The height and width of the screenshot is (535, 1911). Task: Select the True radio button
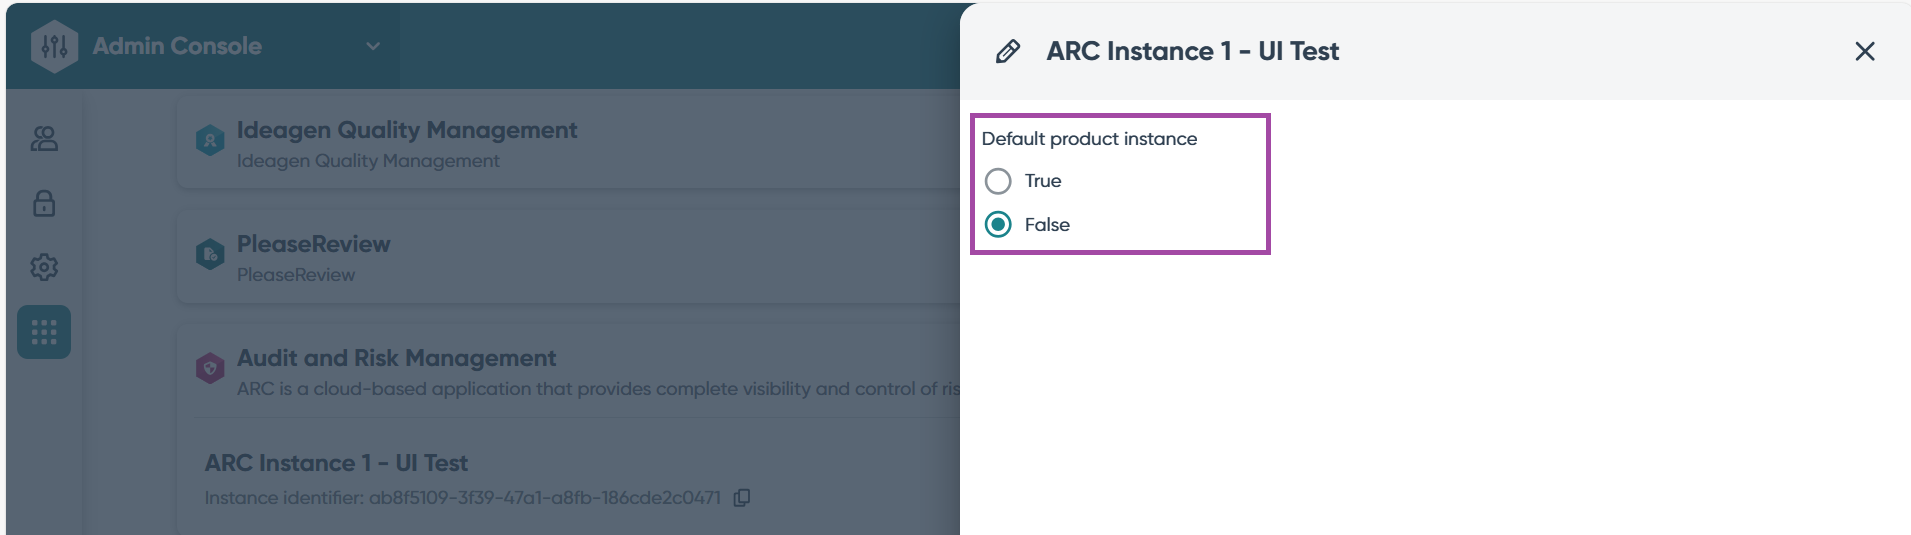(998, 181)
